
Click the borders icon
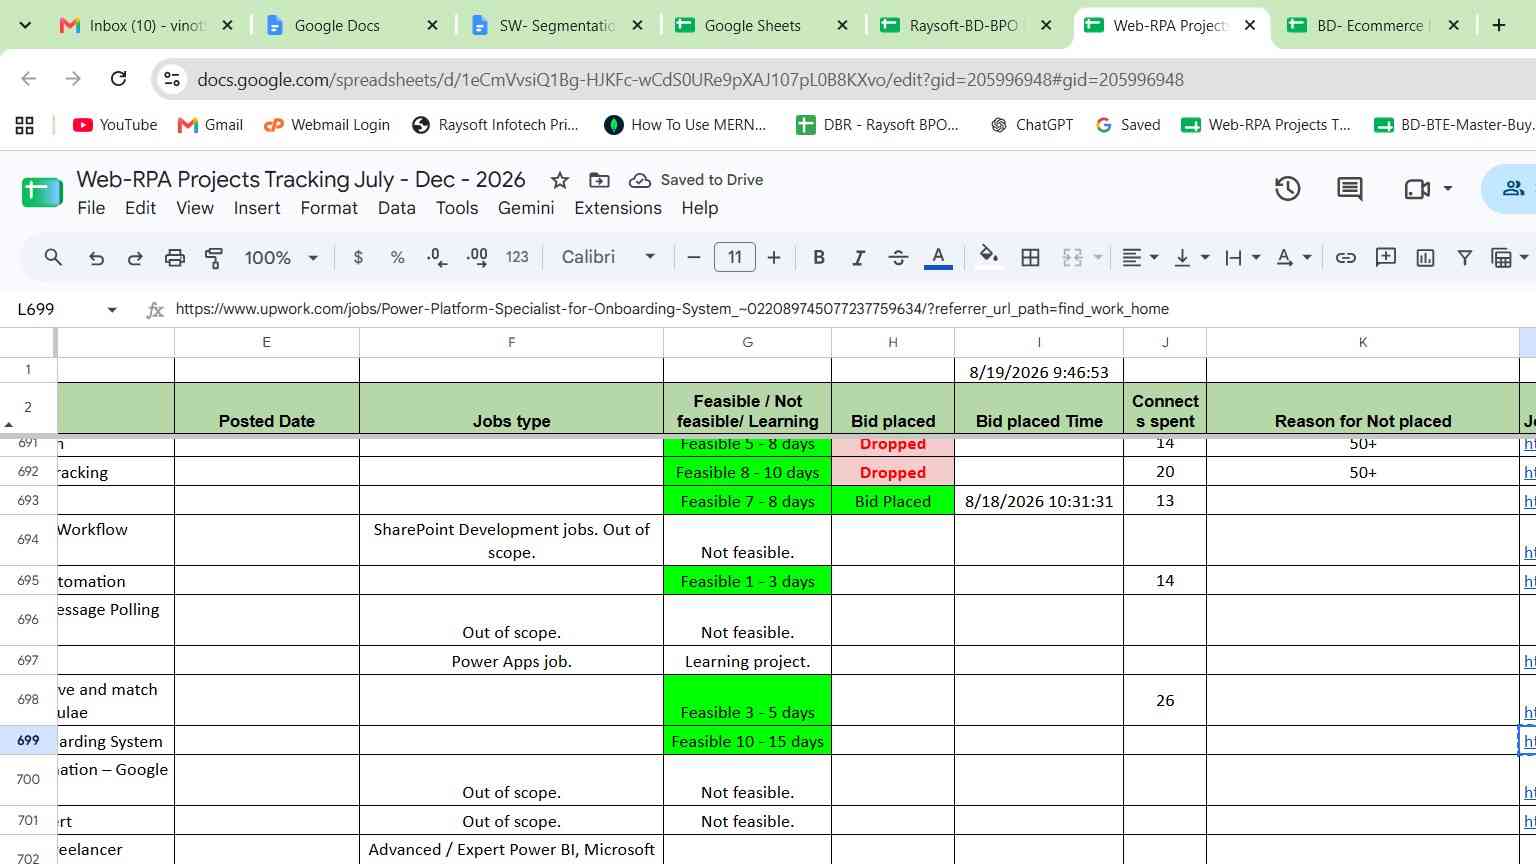coord(1030,258)
